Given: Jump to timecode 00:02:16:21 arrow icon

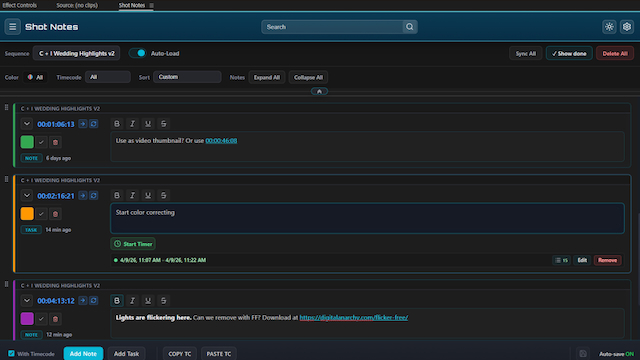Looking at the screenshot, I should coord(83,196).
